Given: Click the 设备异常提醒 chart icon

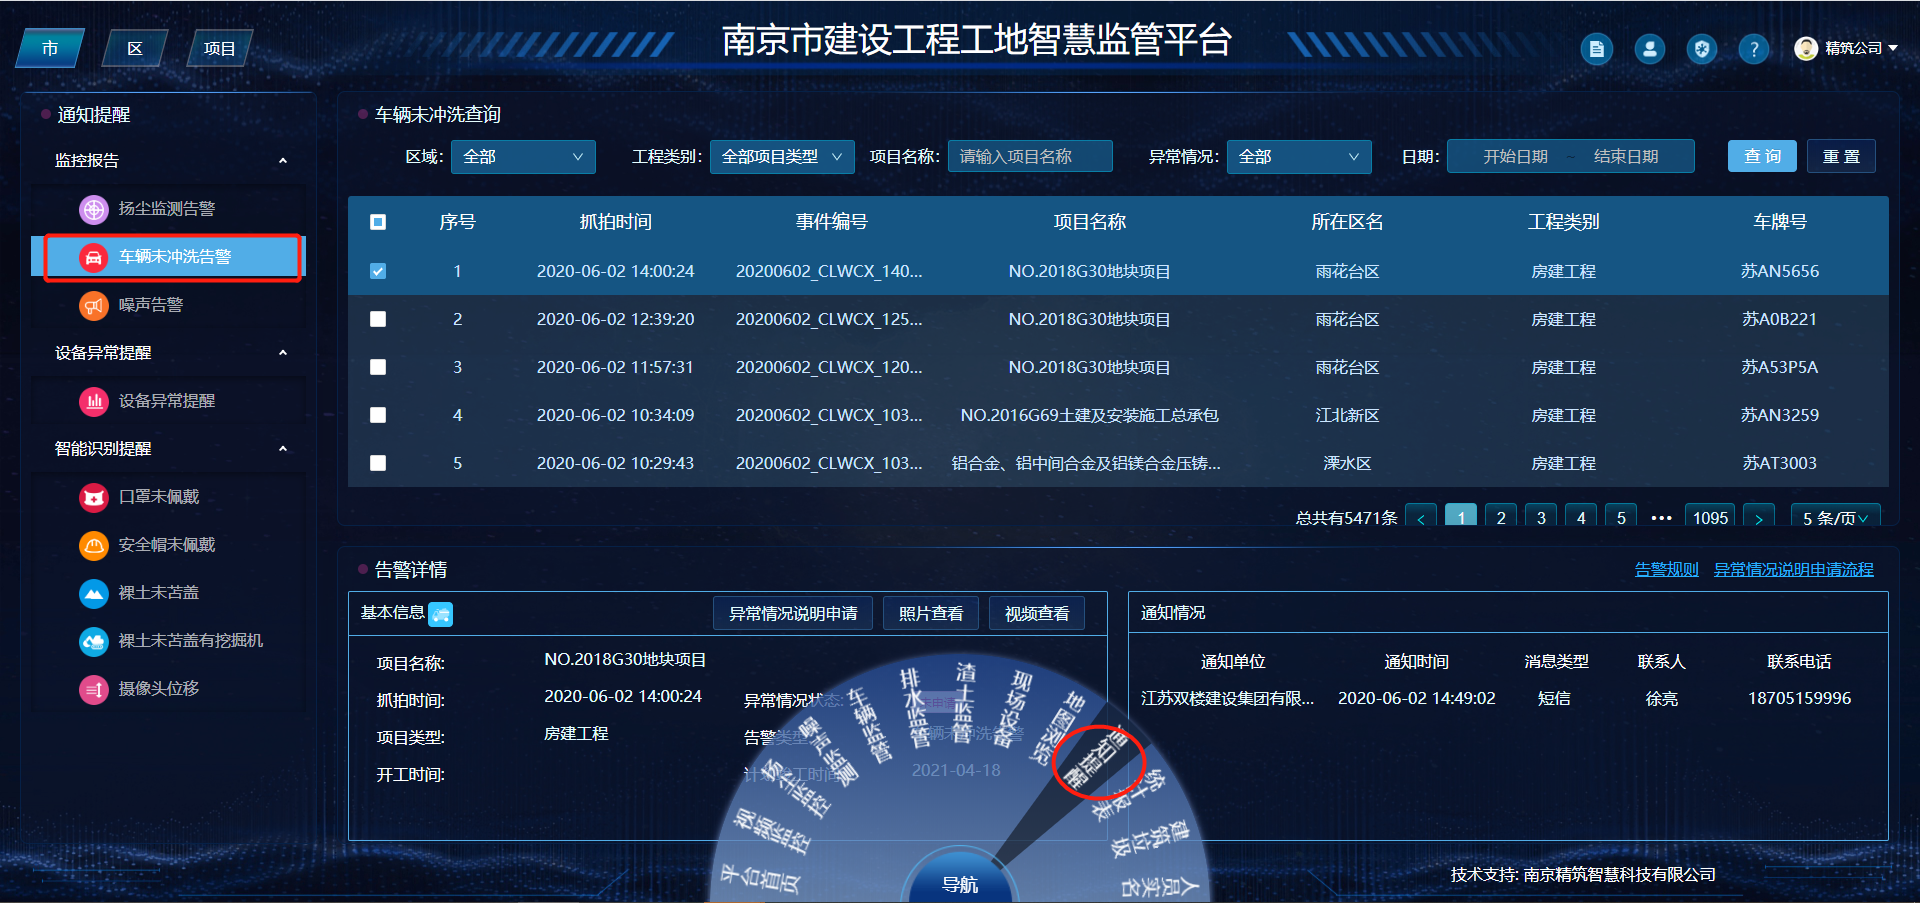Looking at the screenshot, I should pyautogui.click(x=94, y=401).
